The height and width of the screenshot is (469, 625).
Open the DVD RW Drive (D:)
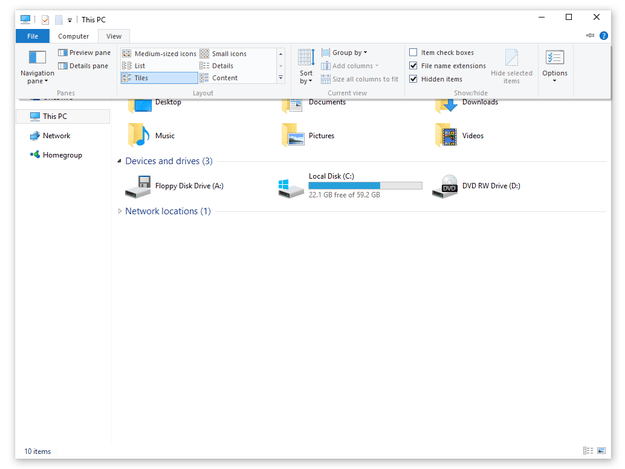pyautogui.click(x=445, y=186)
